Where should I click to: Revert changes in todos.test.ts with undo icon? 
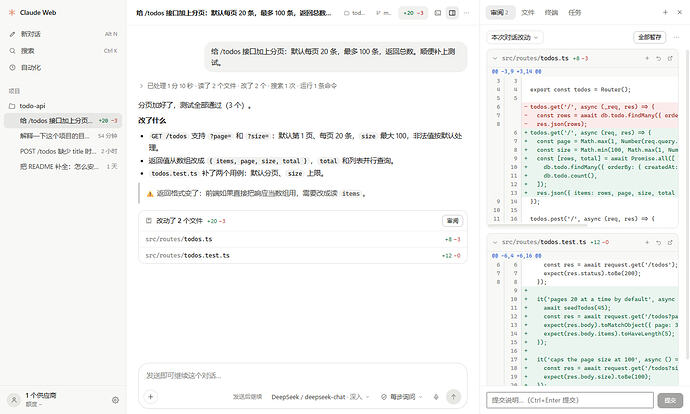tap(659, 242)
